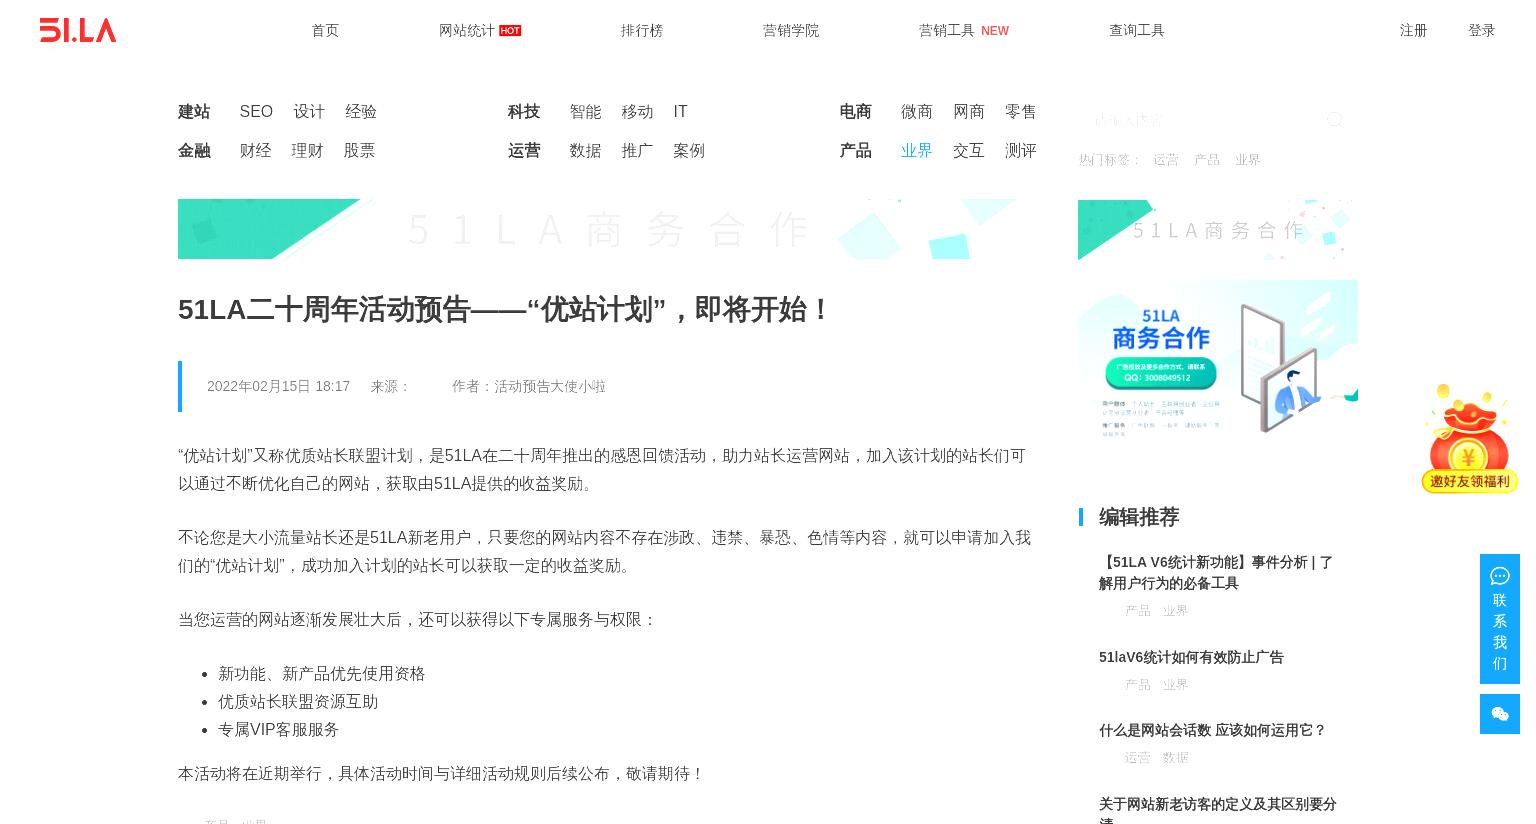Screen dimensions: 1536x824
Task: Select the 建站 category heading
Action: point(194,111)
